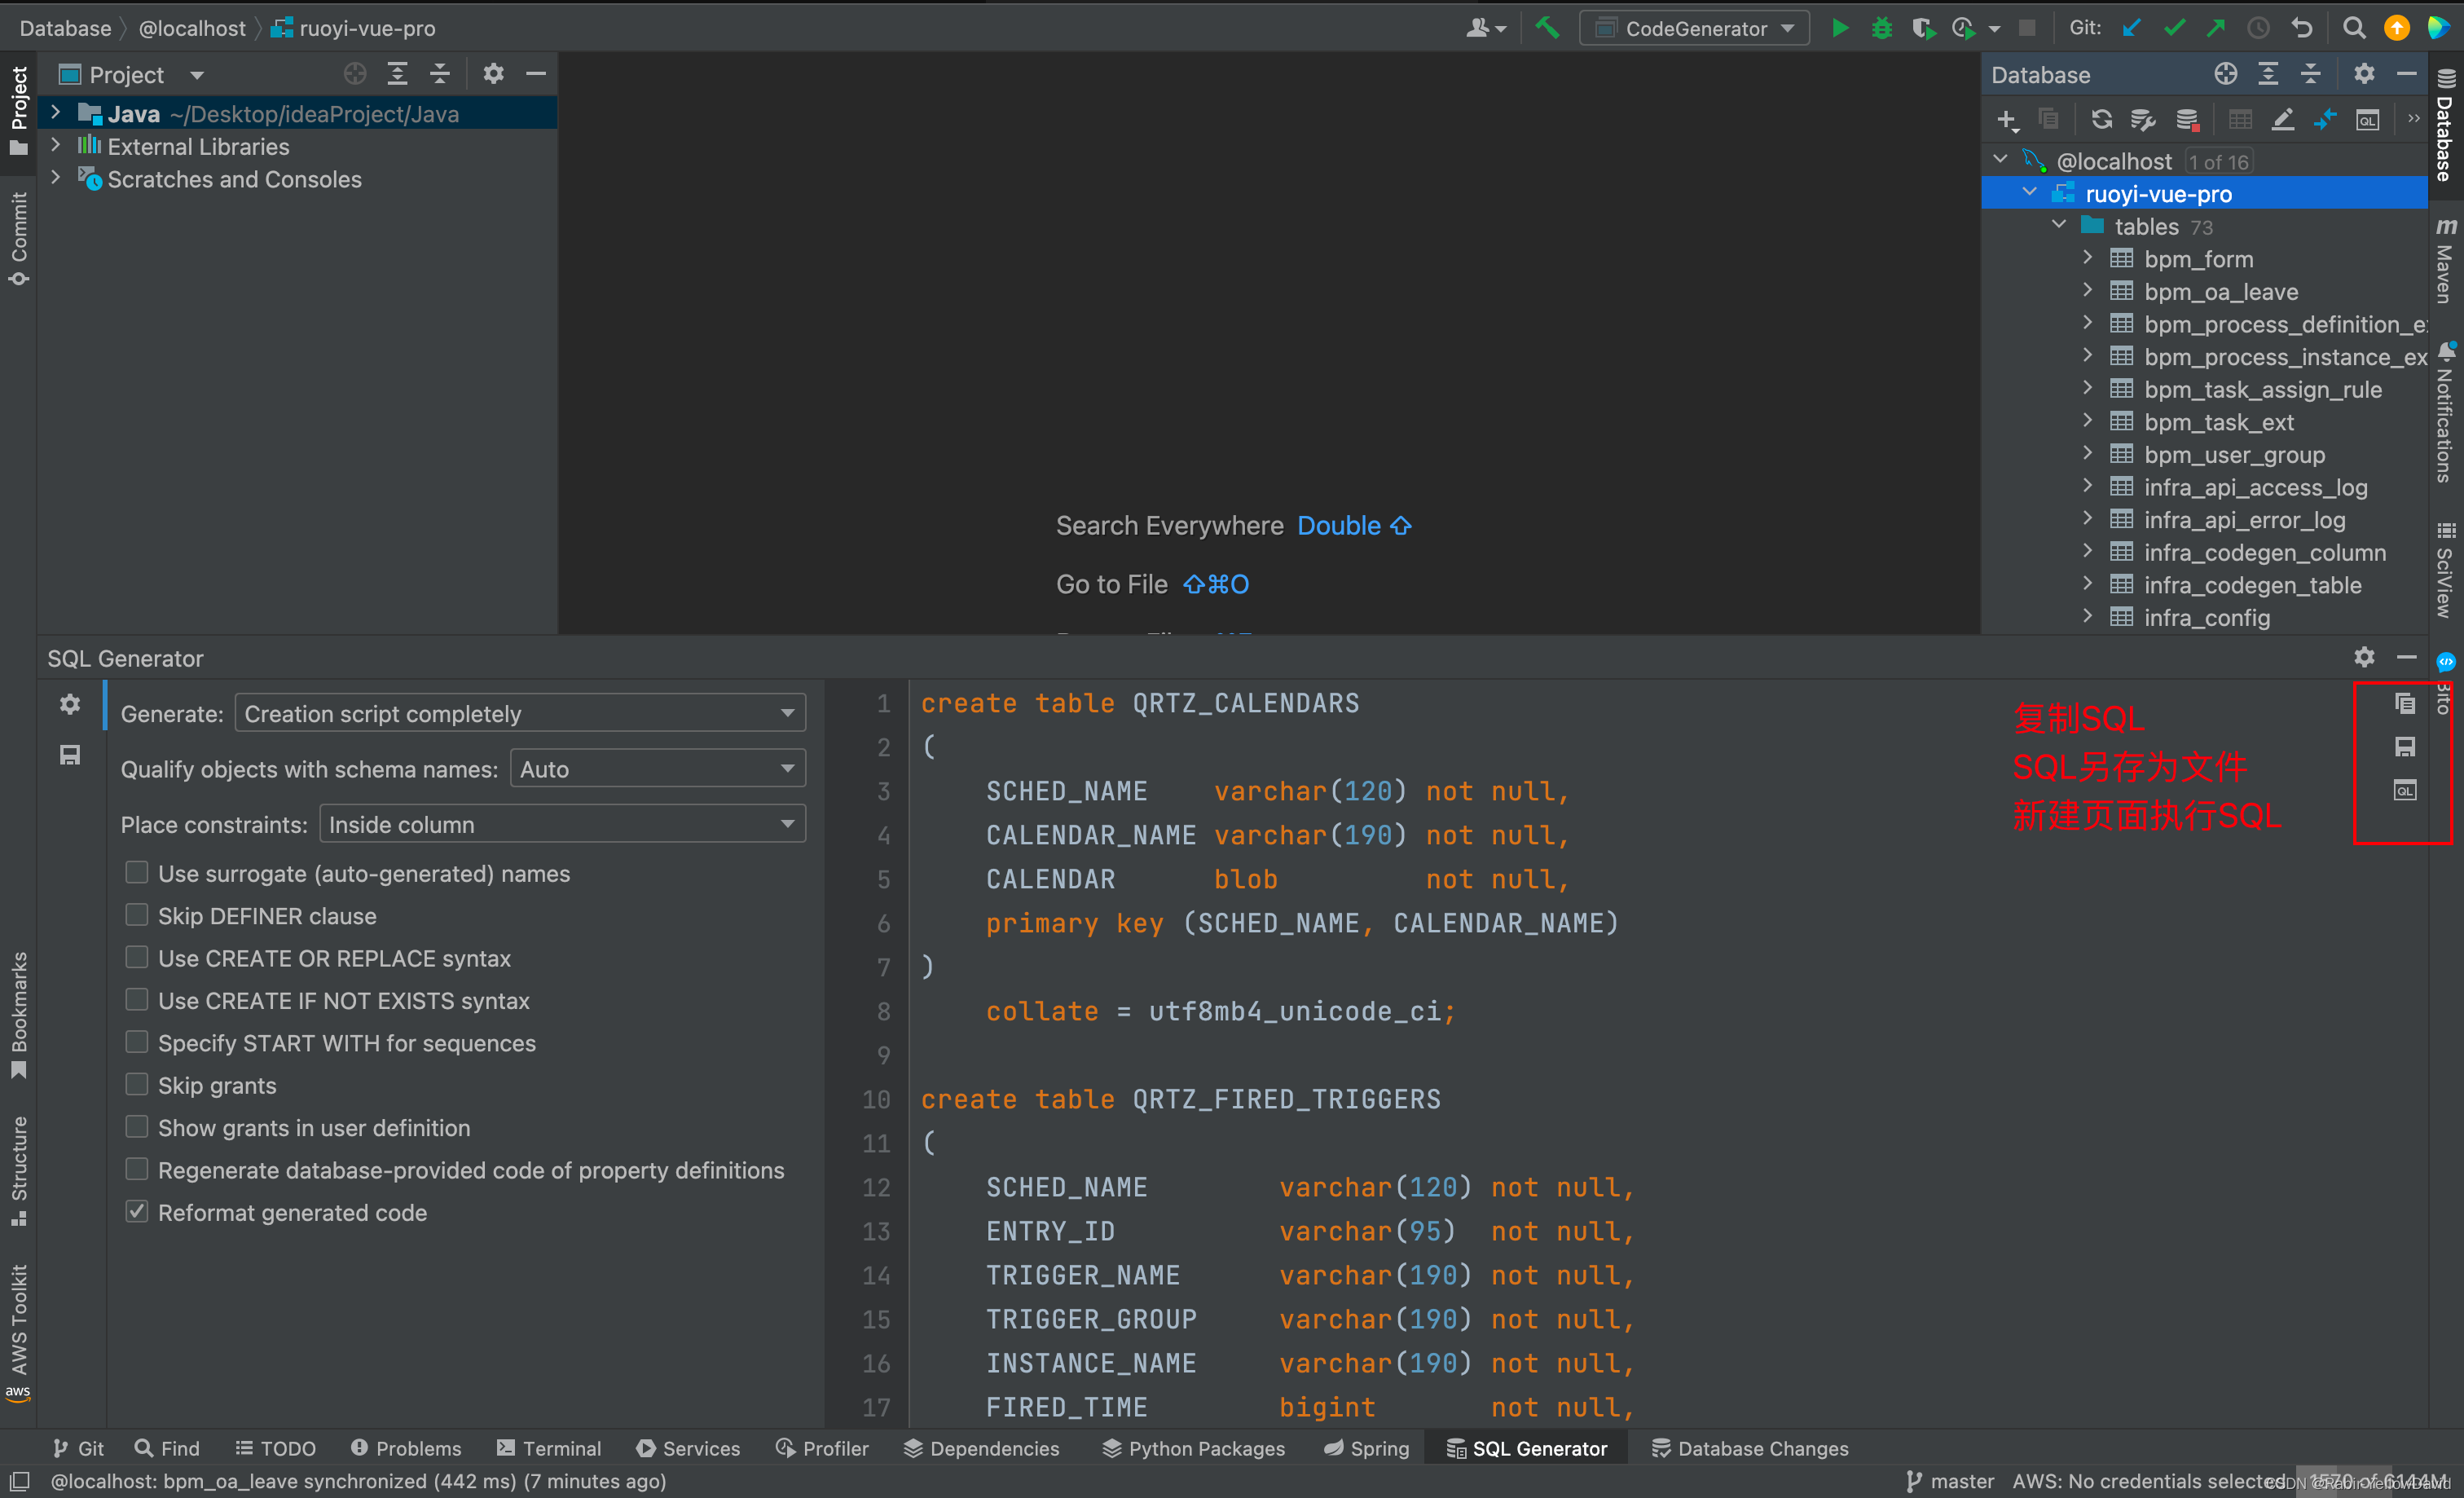
Task: Open the Place constraints dropdown
Action: tap(561, 824)
